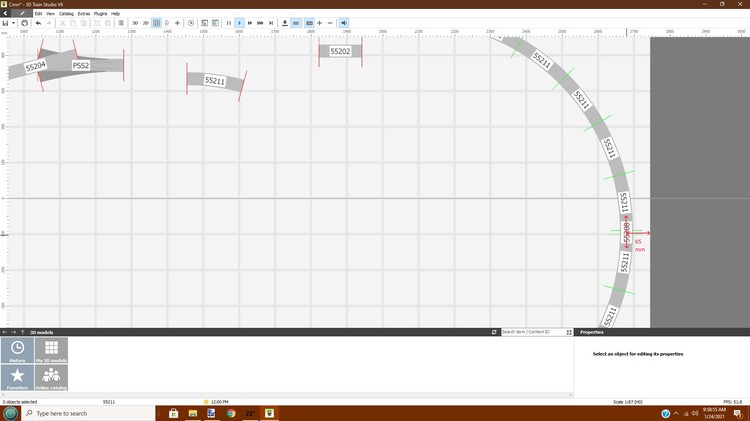
Task: Open the Favorites tile
Action: tap(17, 377)
